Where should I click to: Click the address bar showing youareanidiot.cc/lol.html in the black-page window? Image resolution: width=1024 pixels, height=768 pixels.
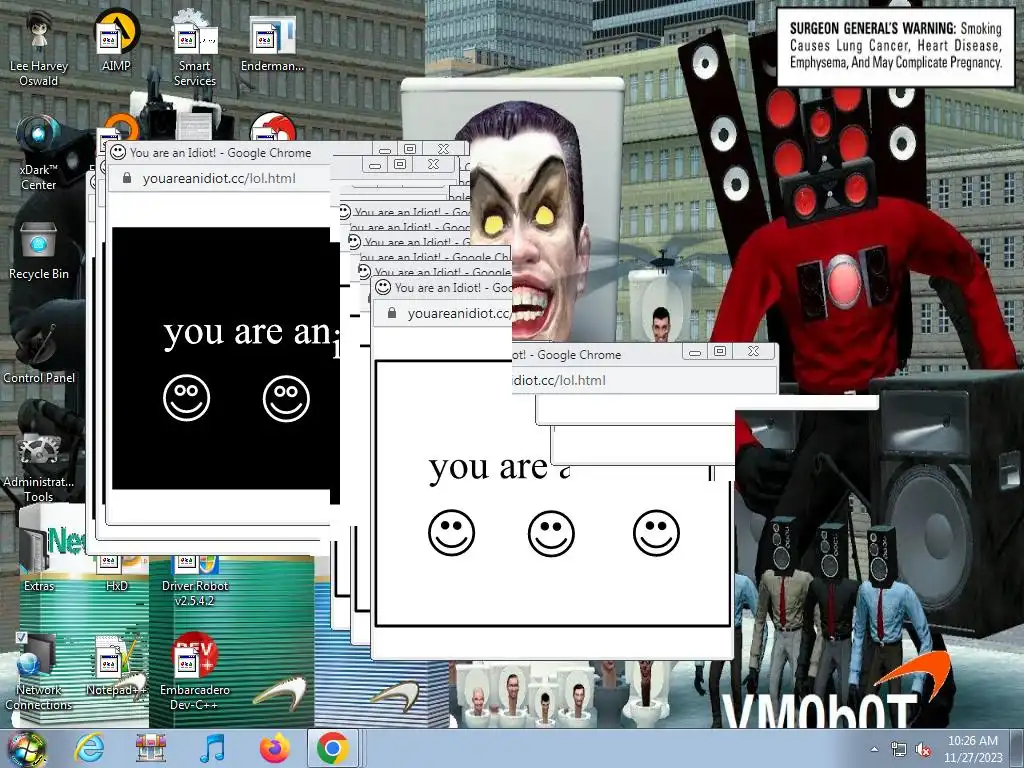click(x=219, y=178)
